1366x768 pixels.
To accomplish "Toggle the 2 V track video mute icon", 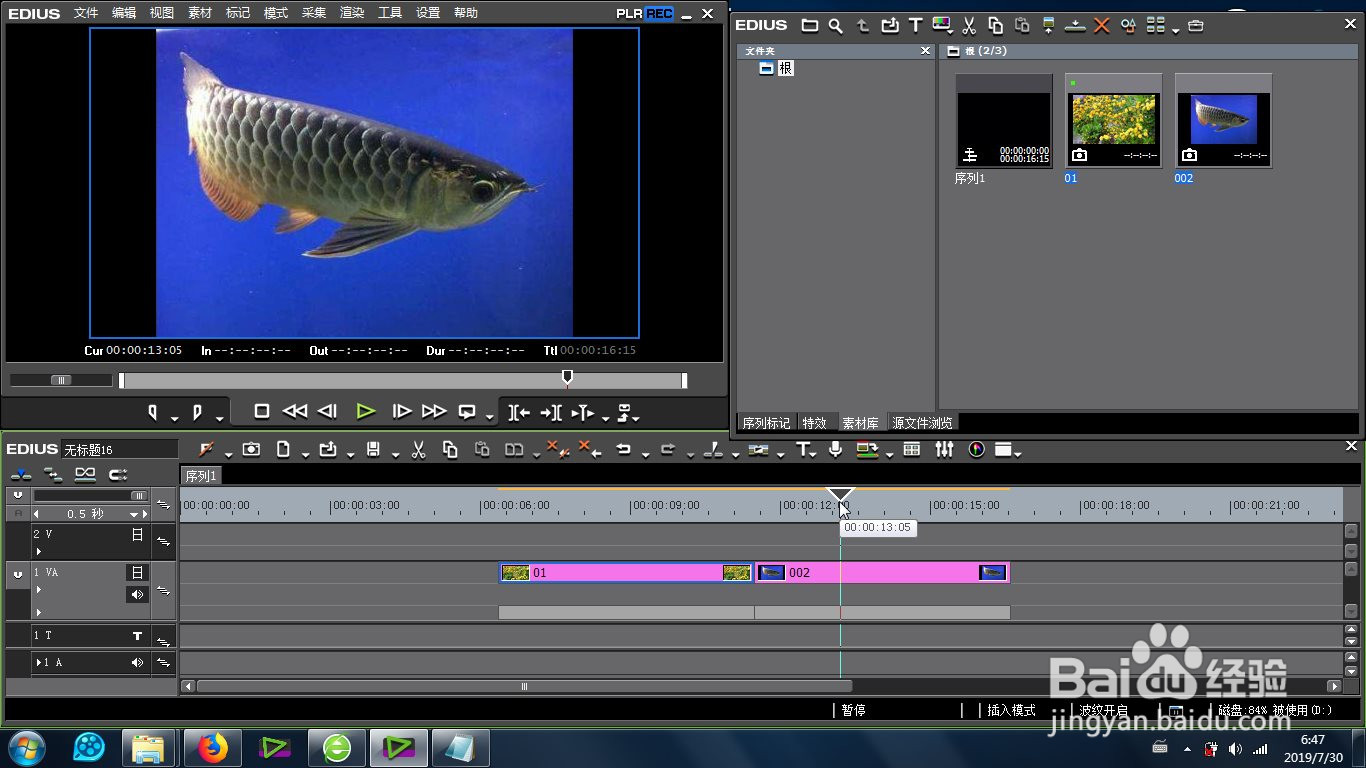I will [x=137, y=535].
